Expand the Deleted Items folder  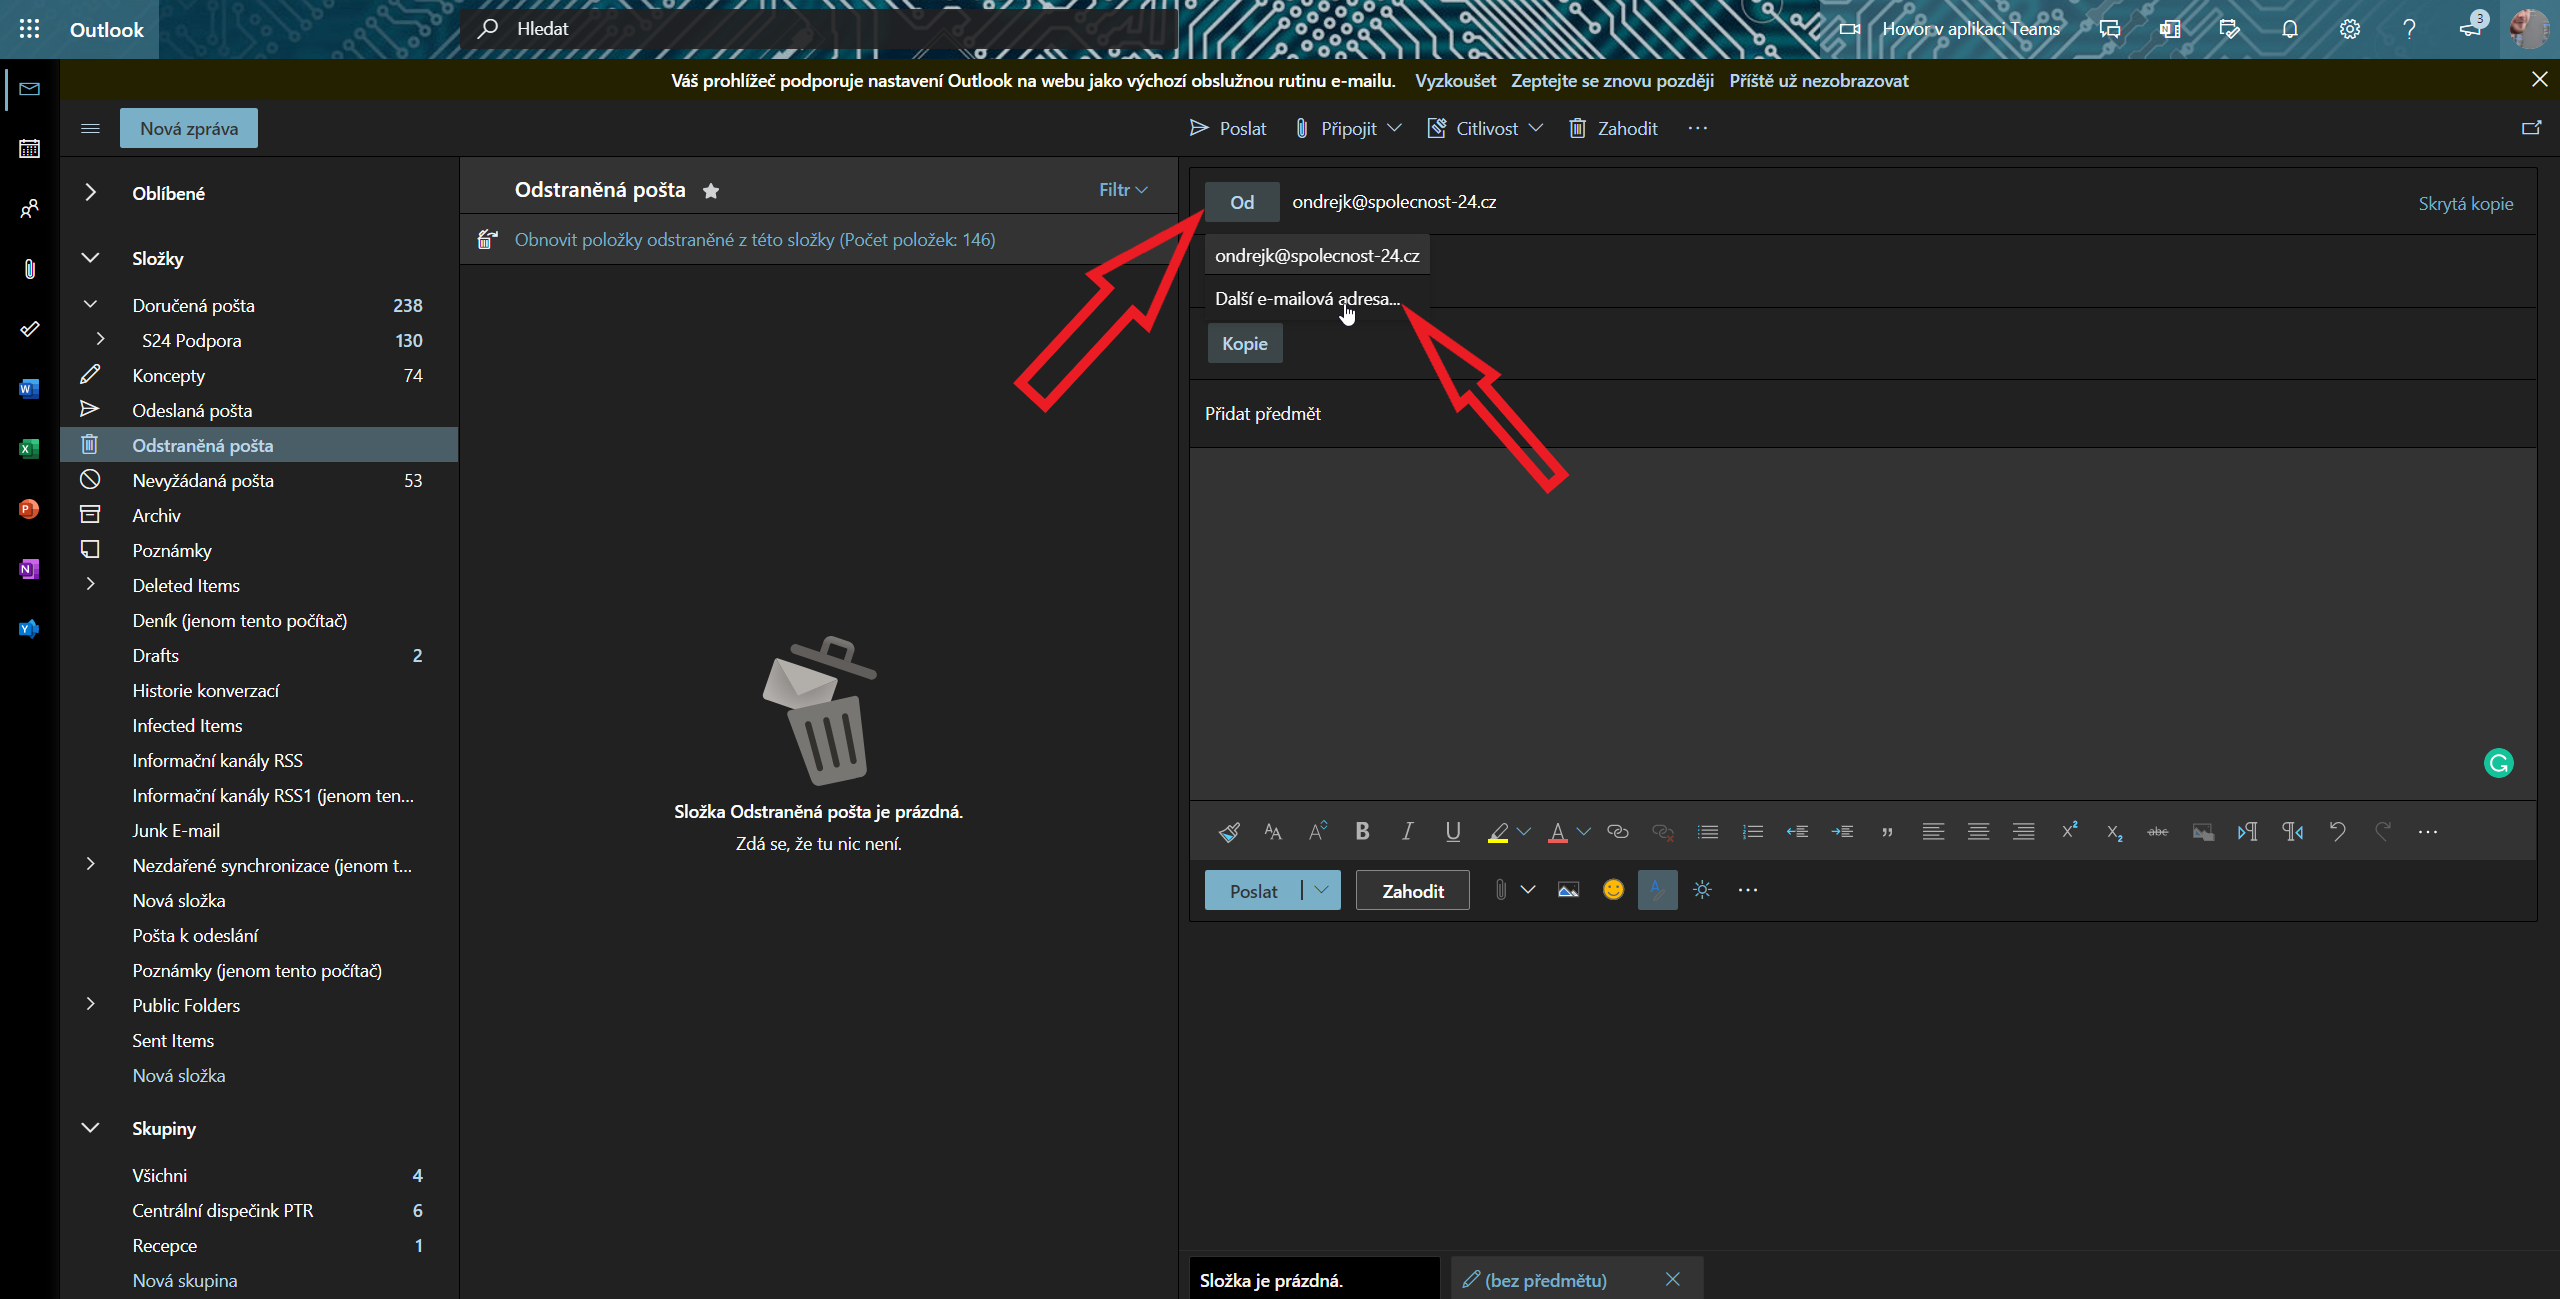pos(90,585)
